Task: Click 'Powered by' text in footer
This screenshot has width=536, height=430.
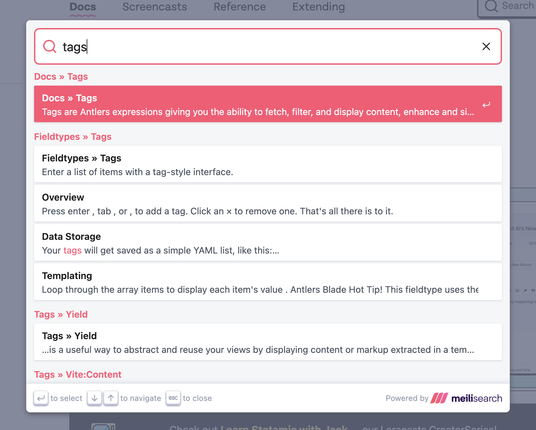Action: (x=407, y=398)
